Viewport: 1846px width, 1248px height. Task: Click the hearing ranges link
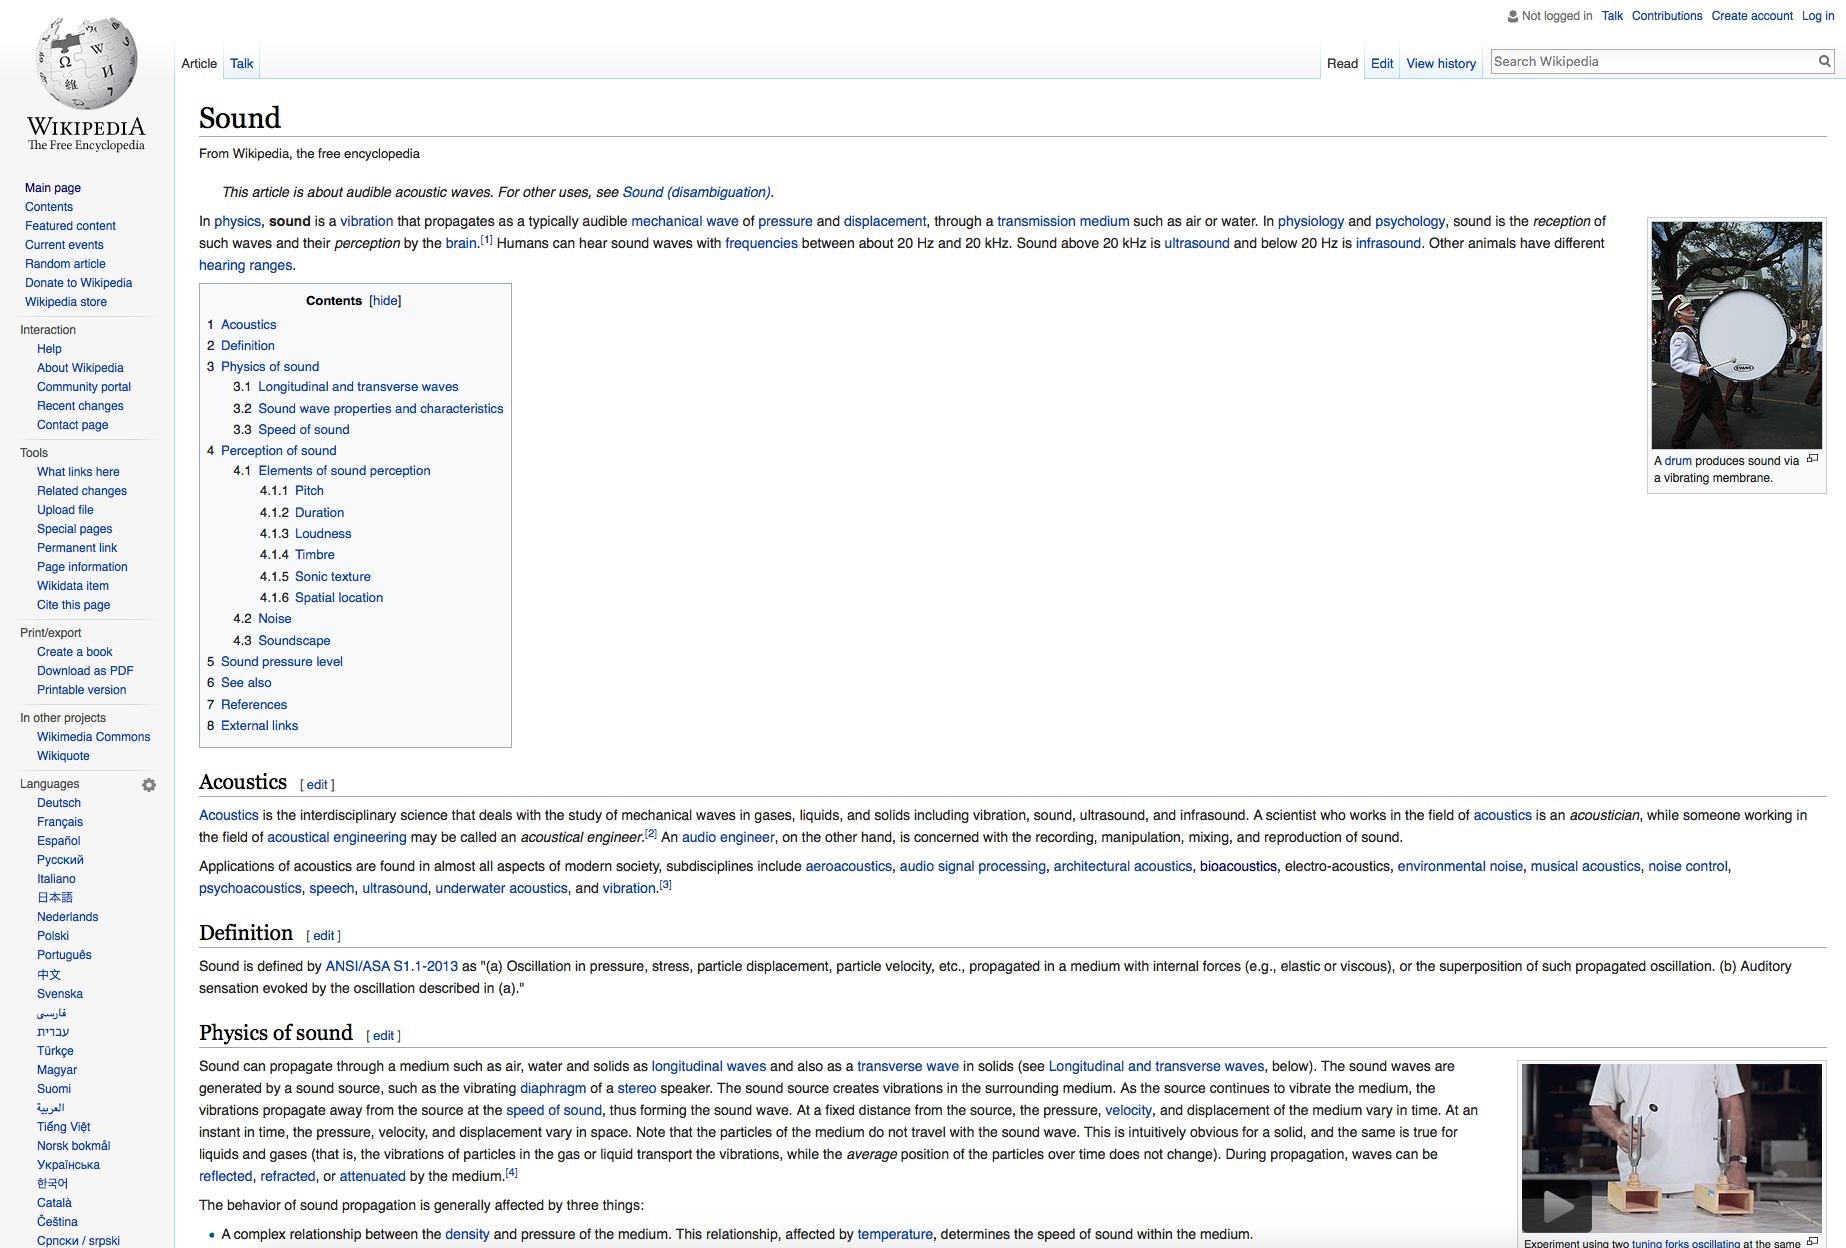coord(246,265)
